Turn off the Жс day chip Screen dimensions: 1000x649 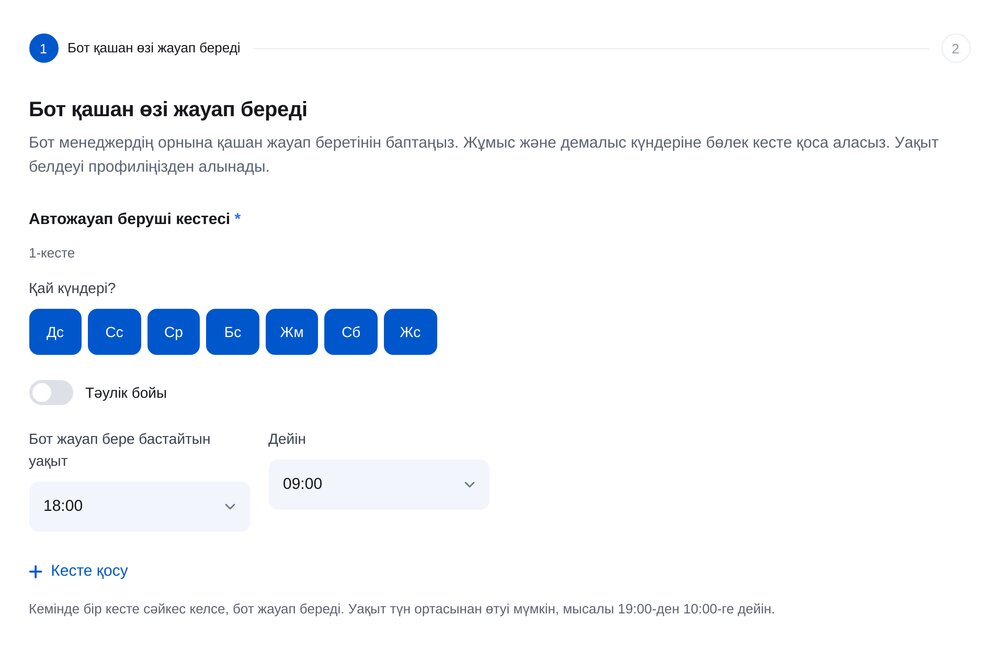(410, 332)
